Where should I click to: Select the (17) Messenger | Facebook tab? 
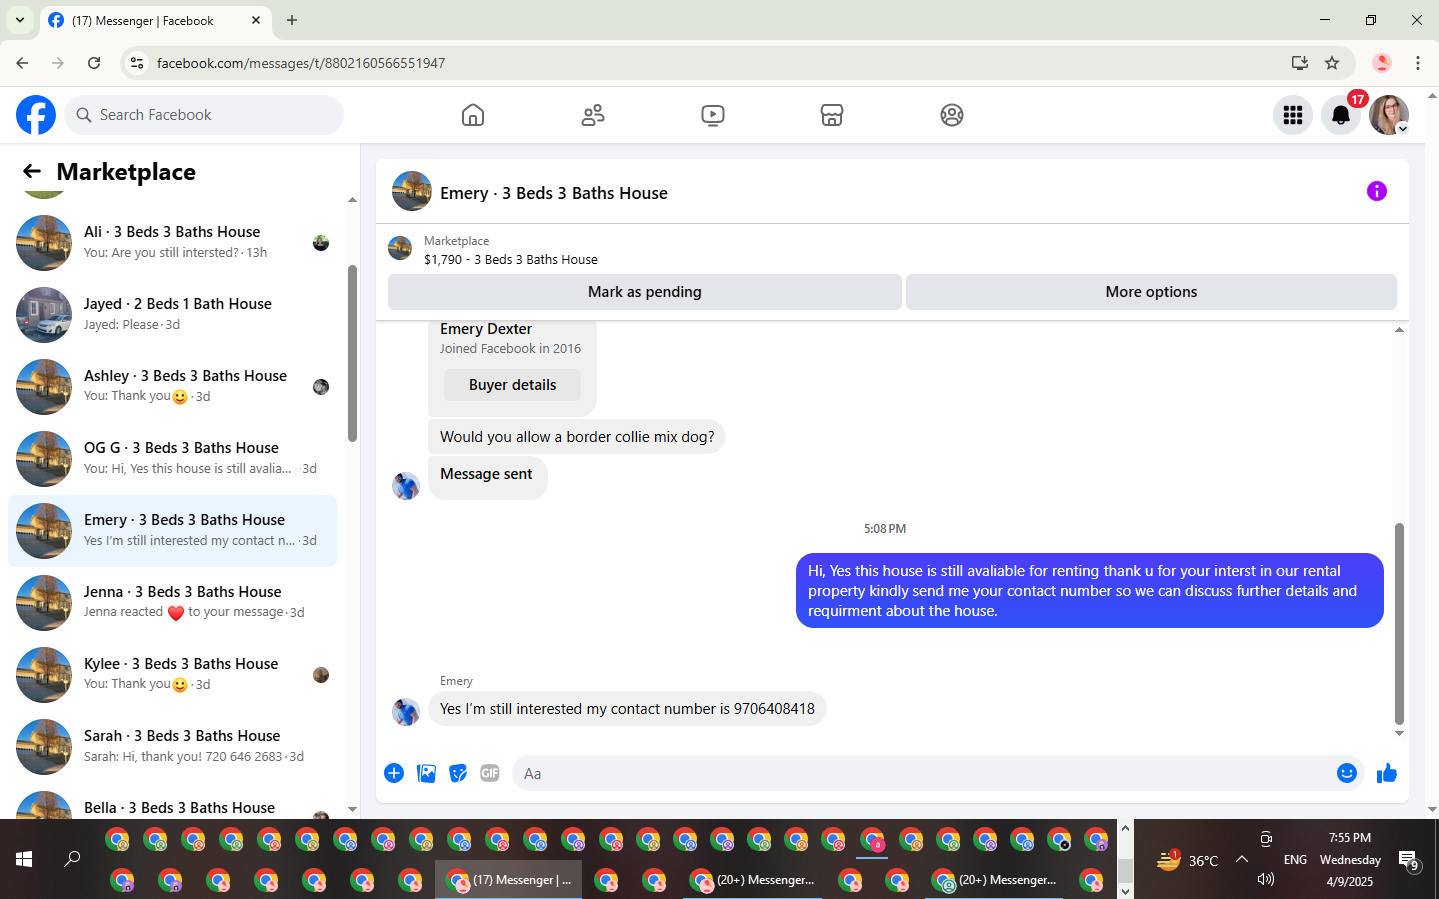[155, 20]
